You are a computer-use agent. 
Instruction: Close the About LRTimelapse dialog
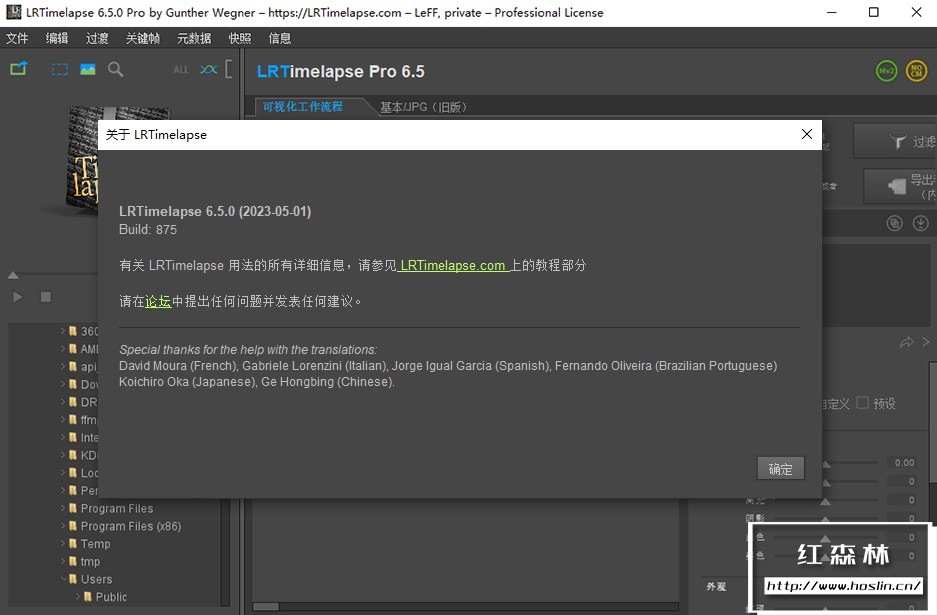[x=806, y=134]
